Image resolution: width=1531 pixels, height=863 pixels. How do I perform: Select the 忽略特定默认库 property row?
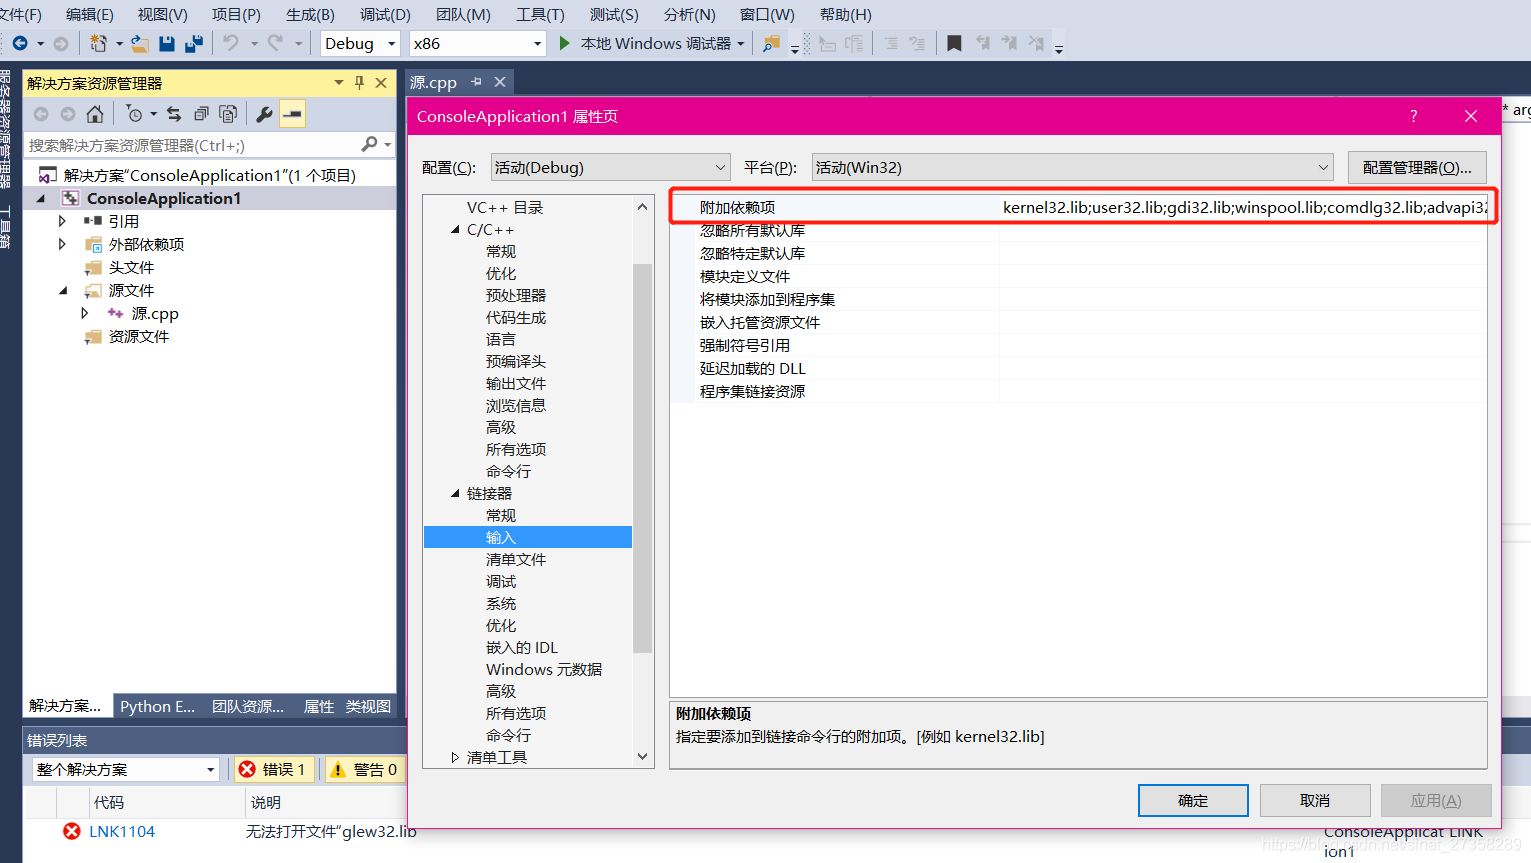[x=1079, y=253]
